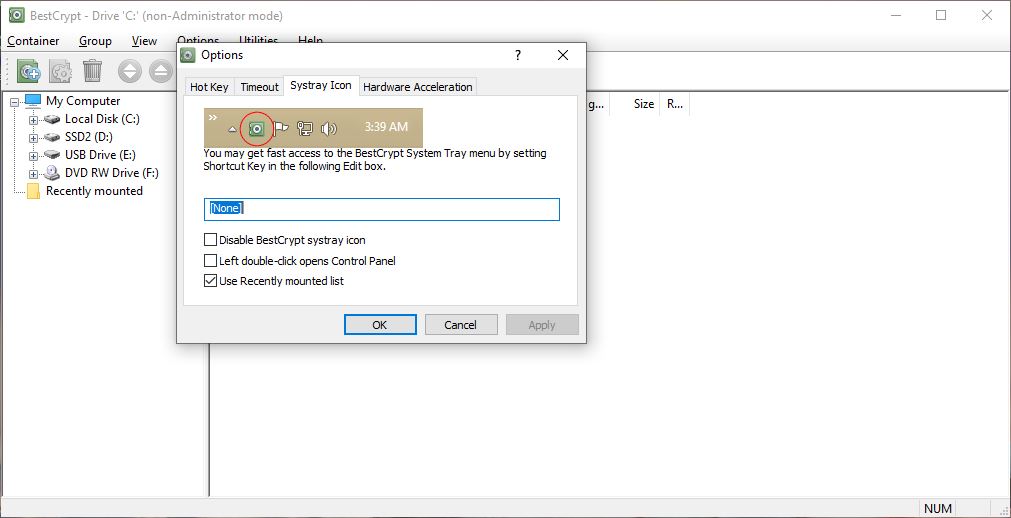This screenshot has height=518, width=1011.
Task: Open the Container menu
Action: click(x=33, y=41)
